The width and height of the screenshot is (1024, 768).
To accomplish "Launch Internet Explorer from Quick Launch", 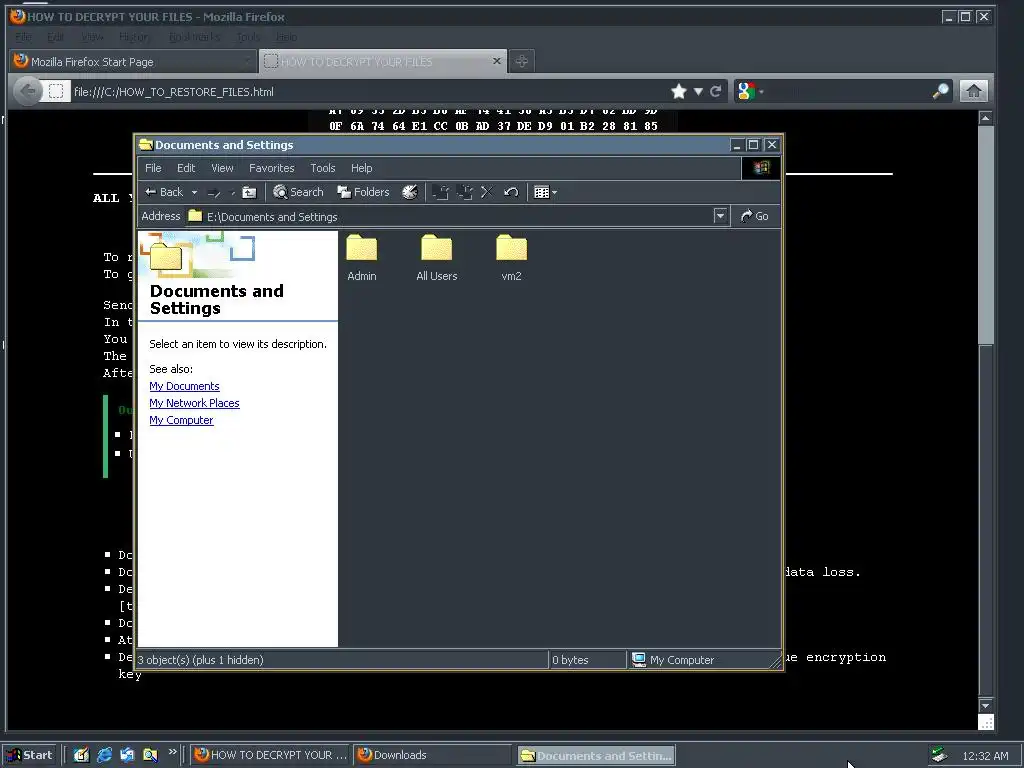I will click(104, 755).
